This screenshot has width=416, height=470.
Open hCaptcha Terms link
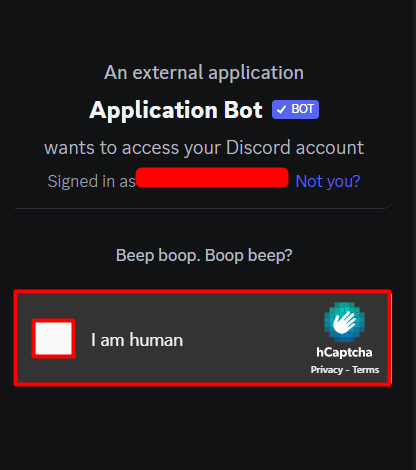click(x=366, y=370)
